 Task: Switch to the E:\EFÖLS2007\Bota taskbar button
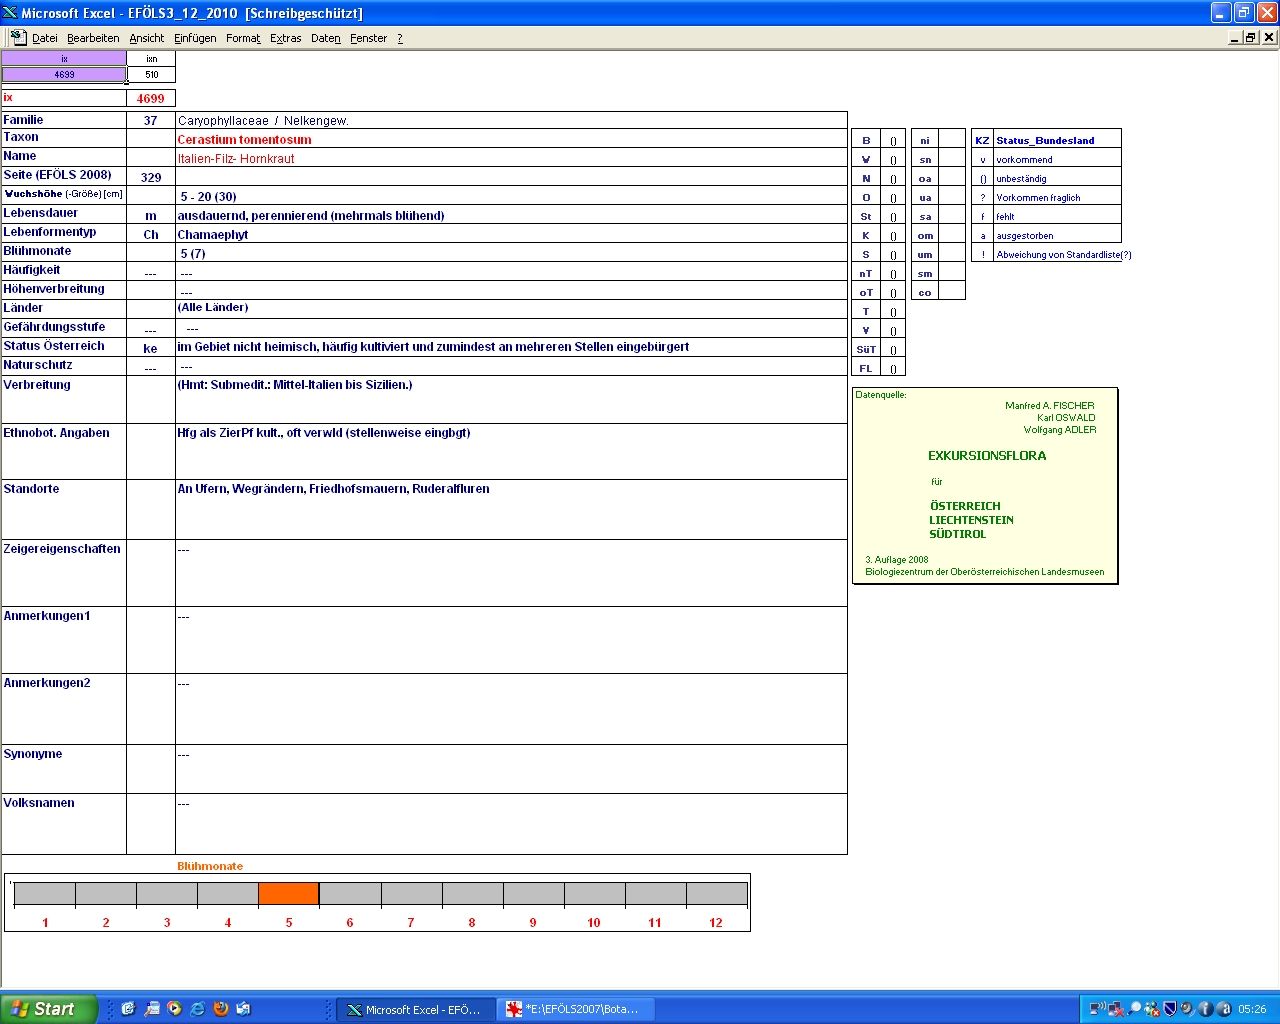click(x=576, y=1010)
